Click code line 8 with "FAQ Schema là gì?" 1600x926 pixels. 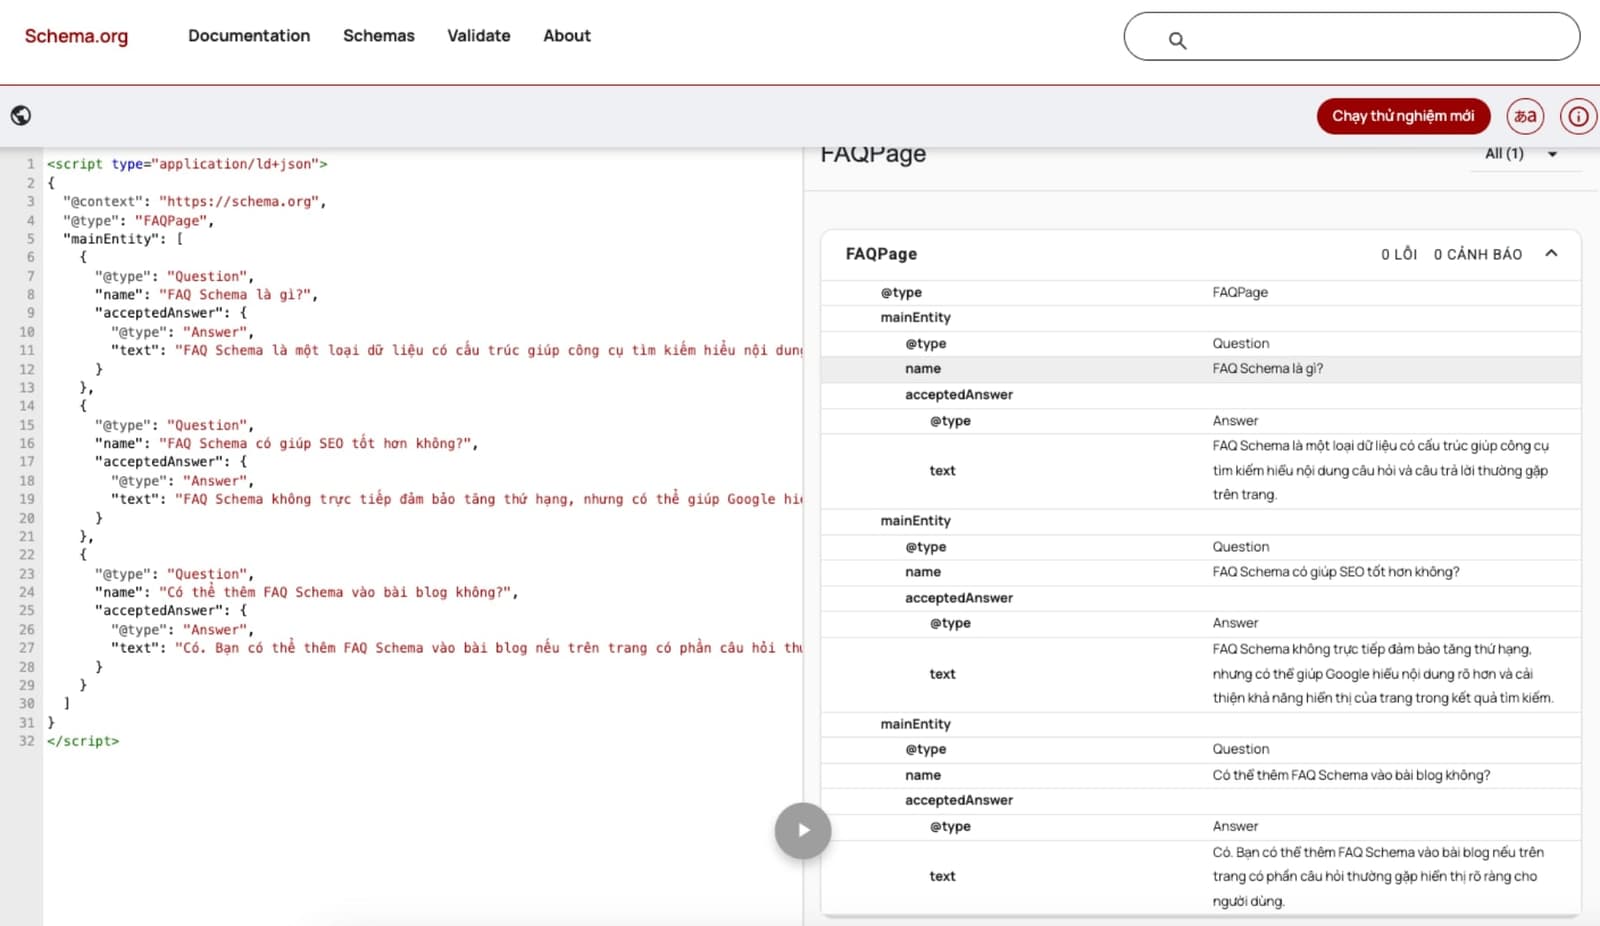[206, 294]
